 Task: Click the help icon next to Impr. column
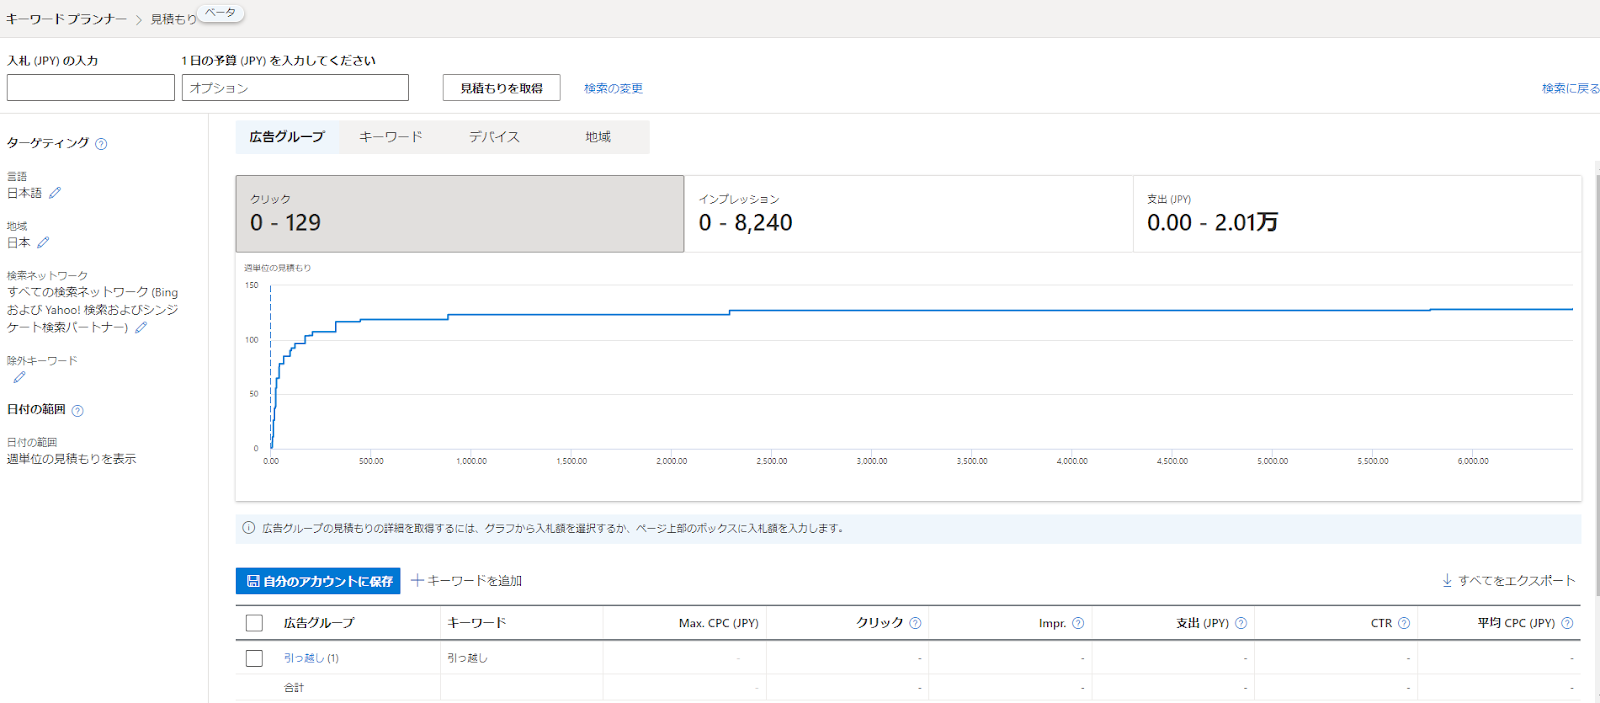tap(1078, 623)
